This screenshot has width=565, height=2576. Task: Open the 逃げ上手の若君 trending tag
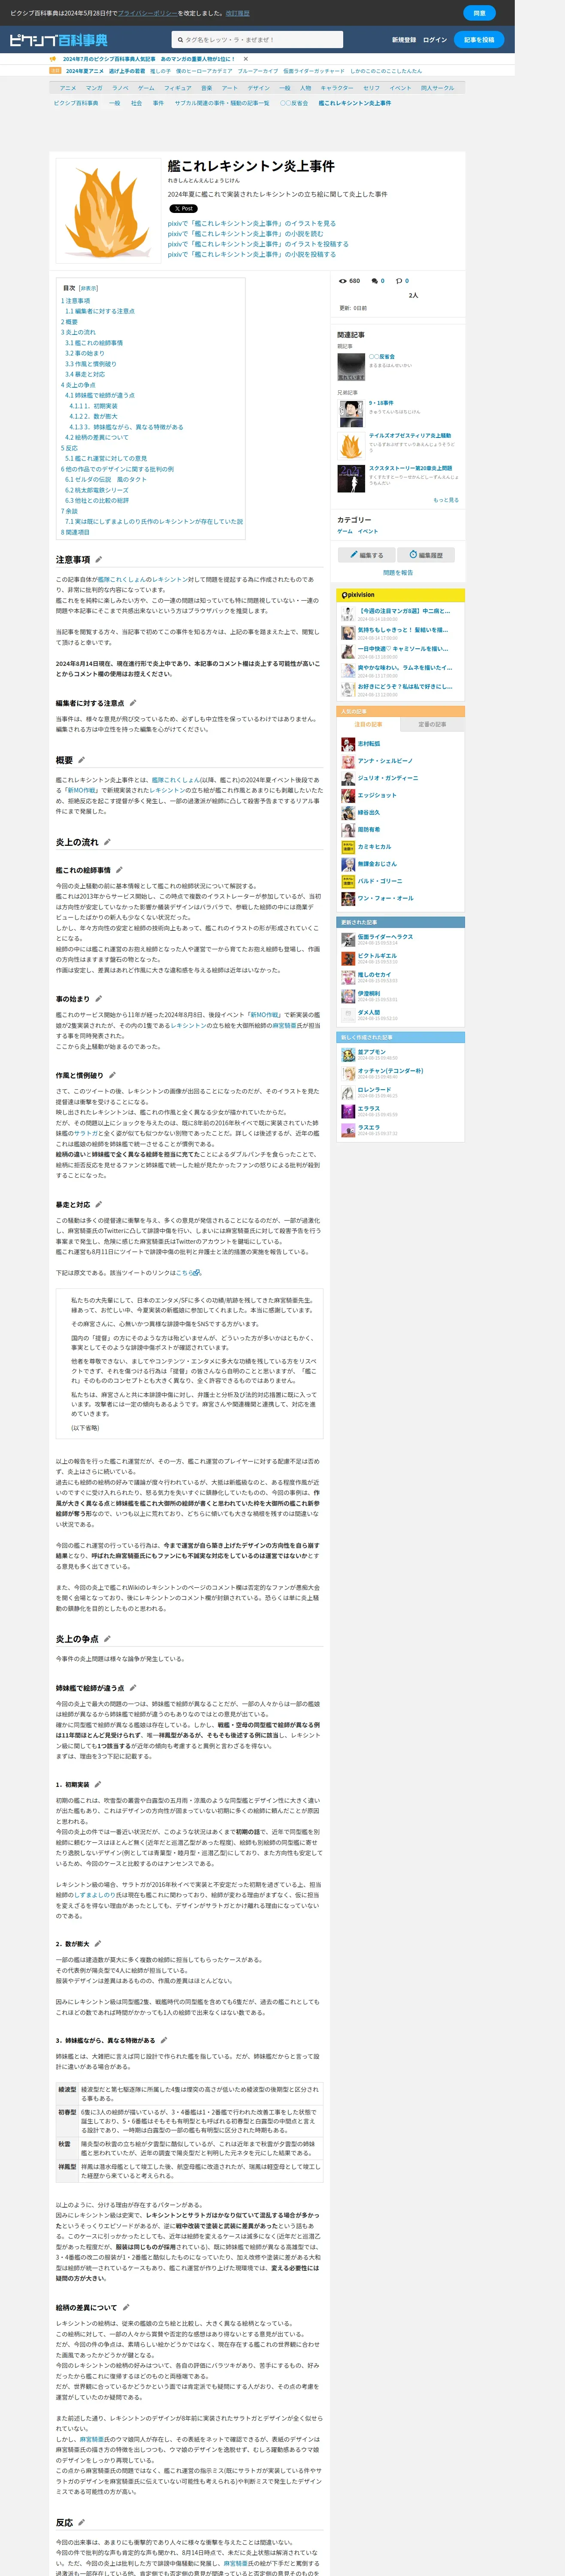(x=127, y=71)
